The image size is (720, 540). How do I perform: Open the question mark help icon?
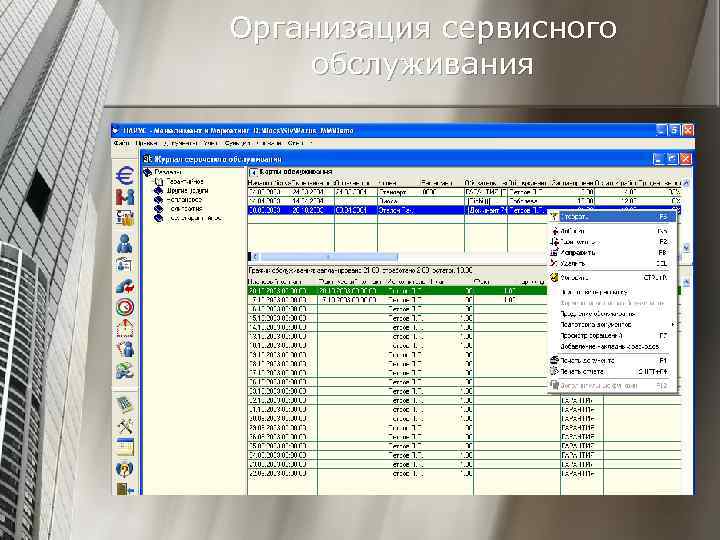click(124, 469)
